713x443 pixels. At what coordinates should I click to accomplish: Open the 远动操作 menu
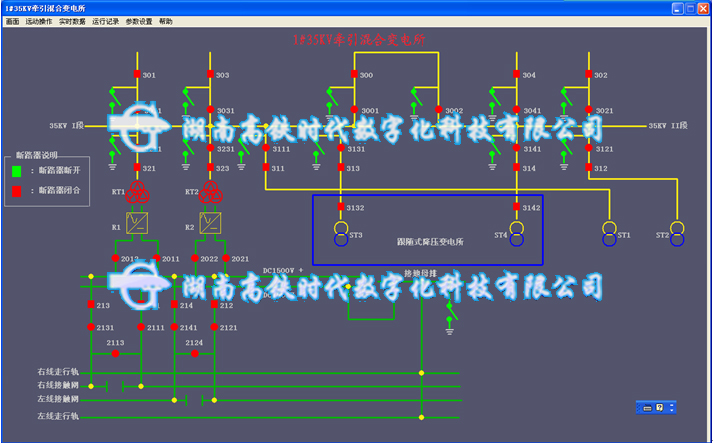point(39,21)
